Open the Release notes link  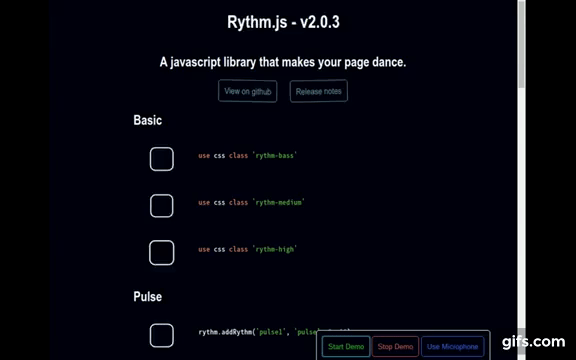[x=318, y=91]
